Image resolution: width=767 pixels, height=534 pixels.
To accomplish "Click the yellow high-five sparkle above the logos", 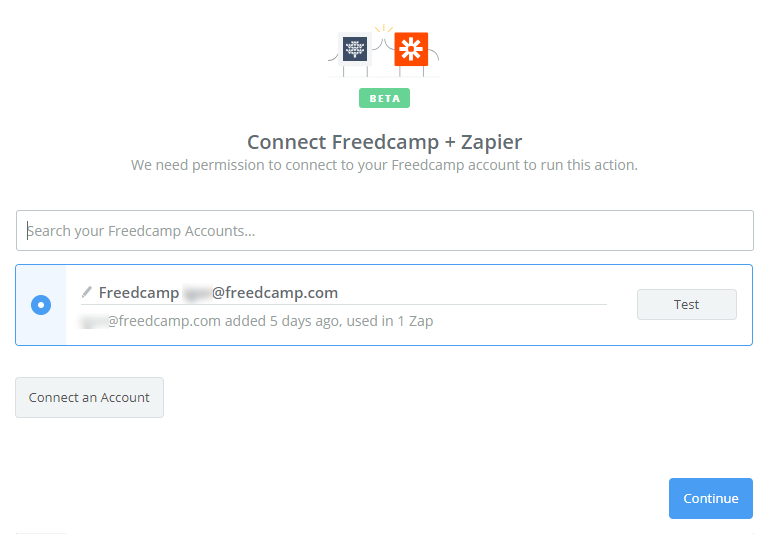I will point(384,29).
